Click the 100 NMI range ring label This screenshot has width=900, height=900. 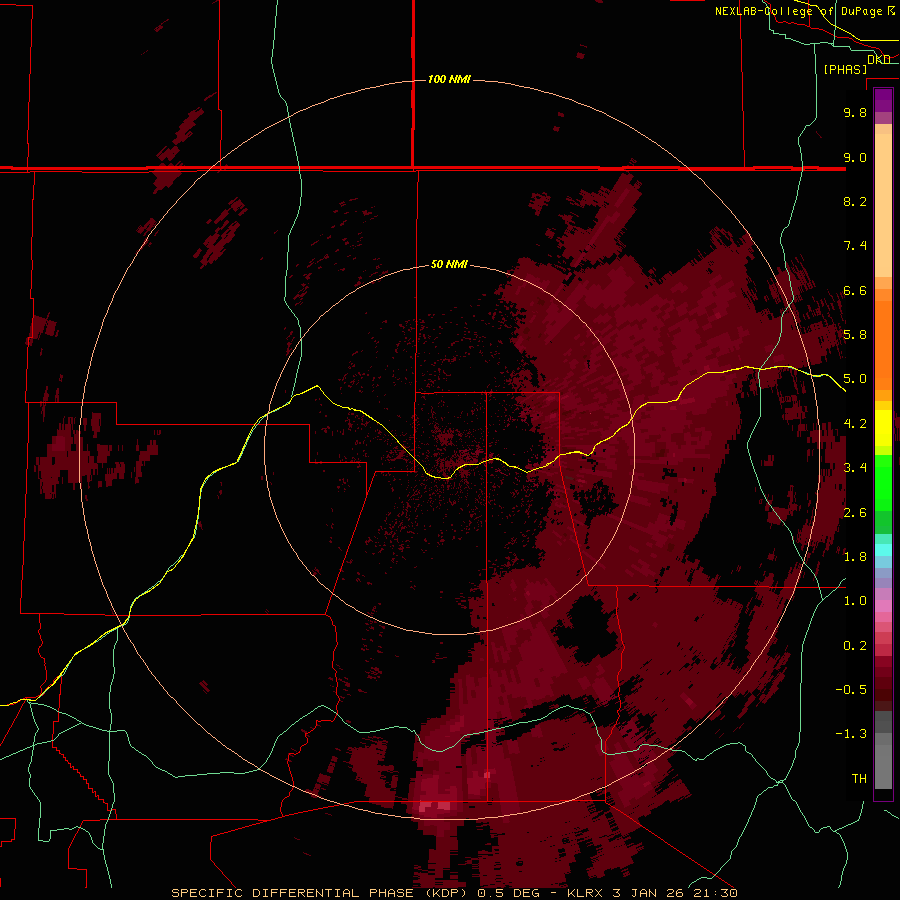coord(449,79)
